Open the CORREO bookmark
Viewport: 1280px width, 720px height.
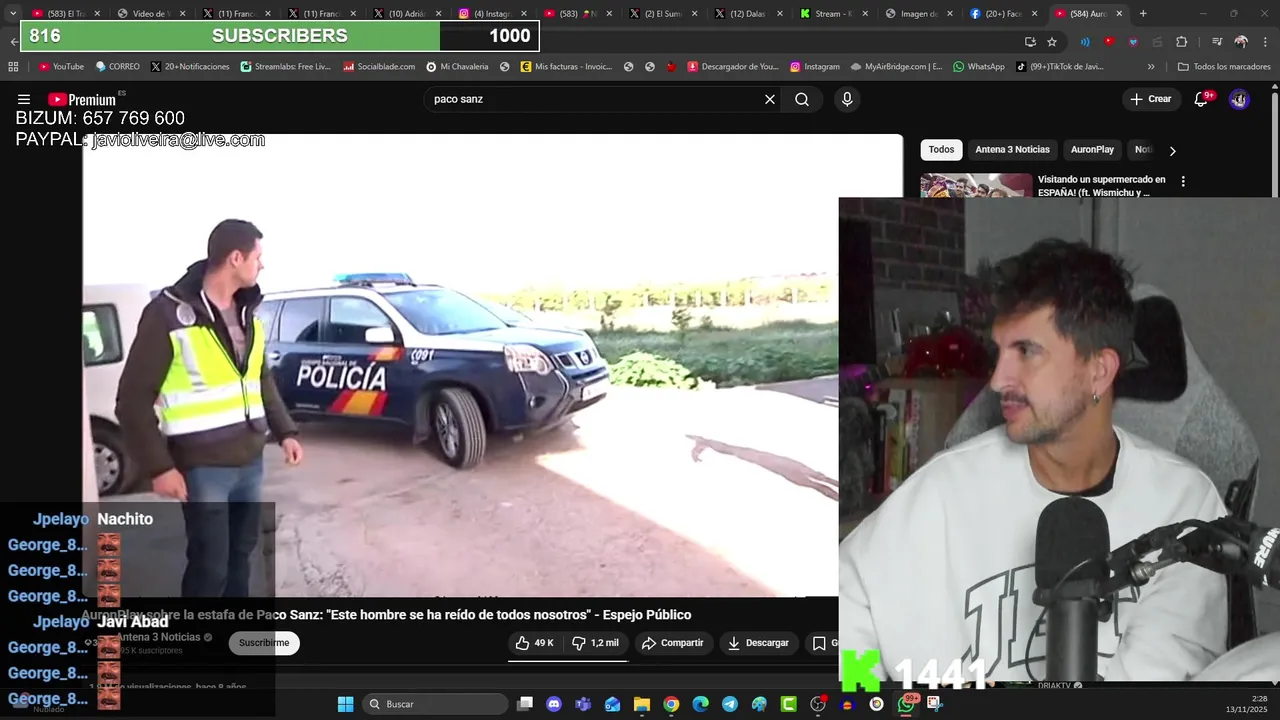tap(117, 67)
